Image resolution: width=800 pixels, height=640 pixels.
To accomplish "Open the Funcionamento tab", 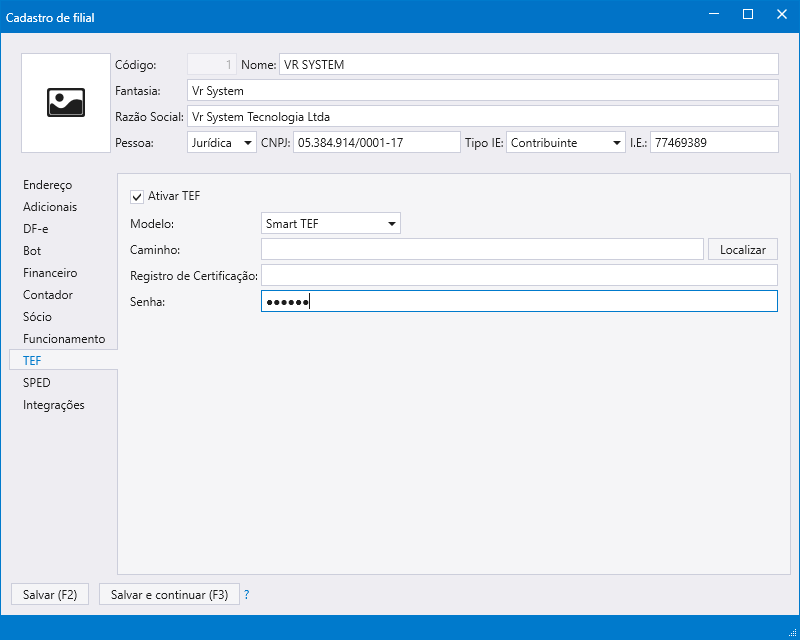I will [64, 338].
